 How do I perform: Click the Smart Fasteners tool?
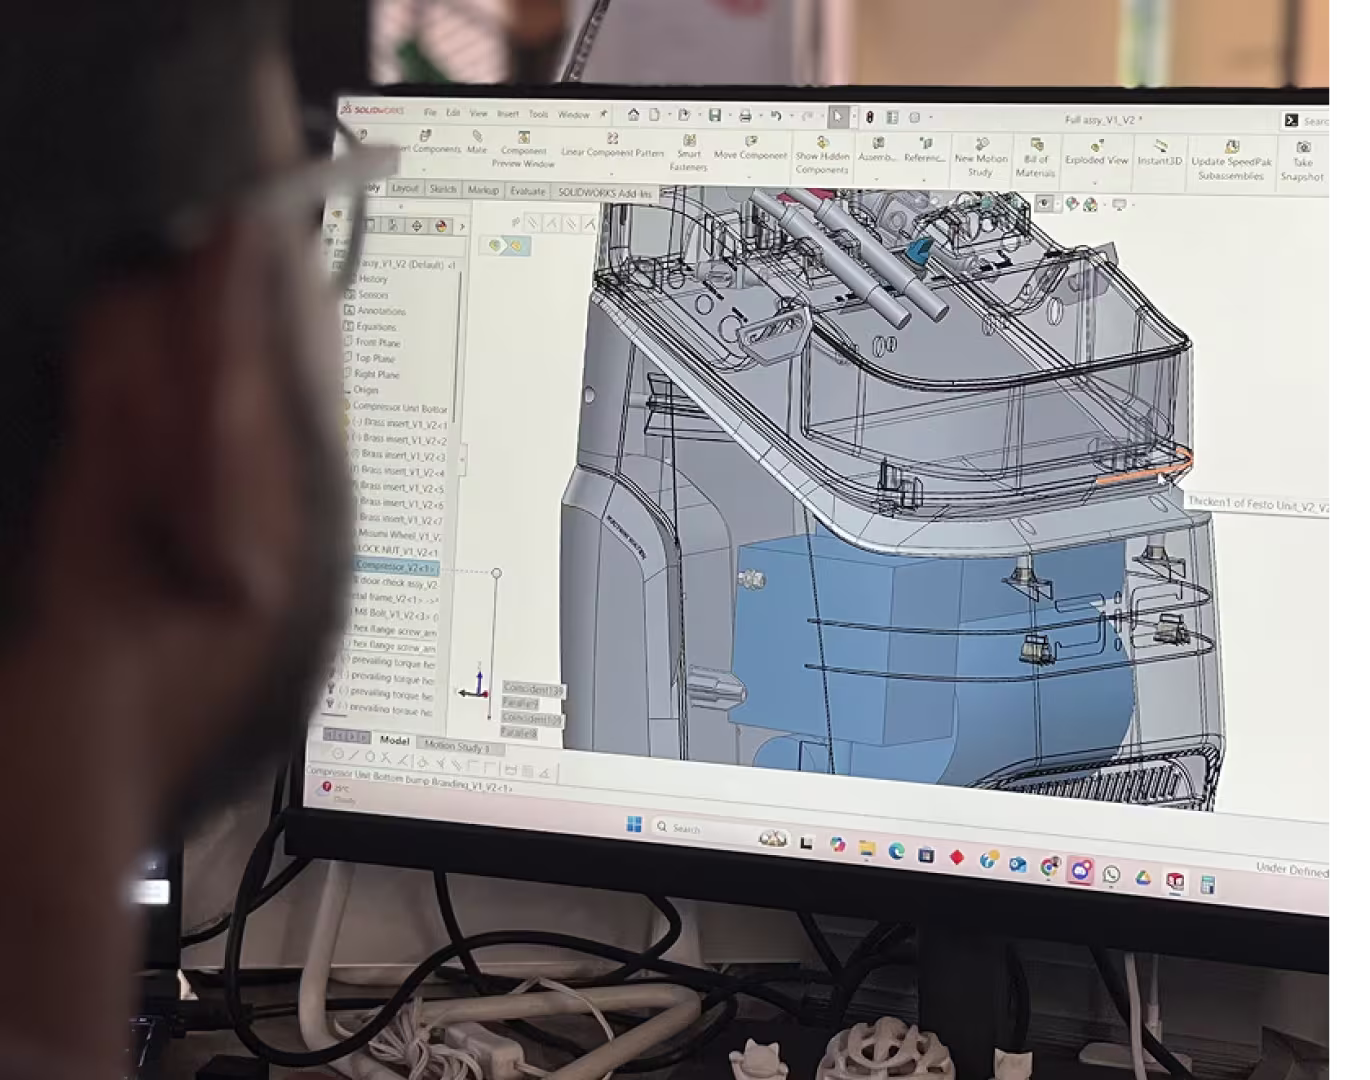click(690, 150)
